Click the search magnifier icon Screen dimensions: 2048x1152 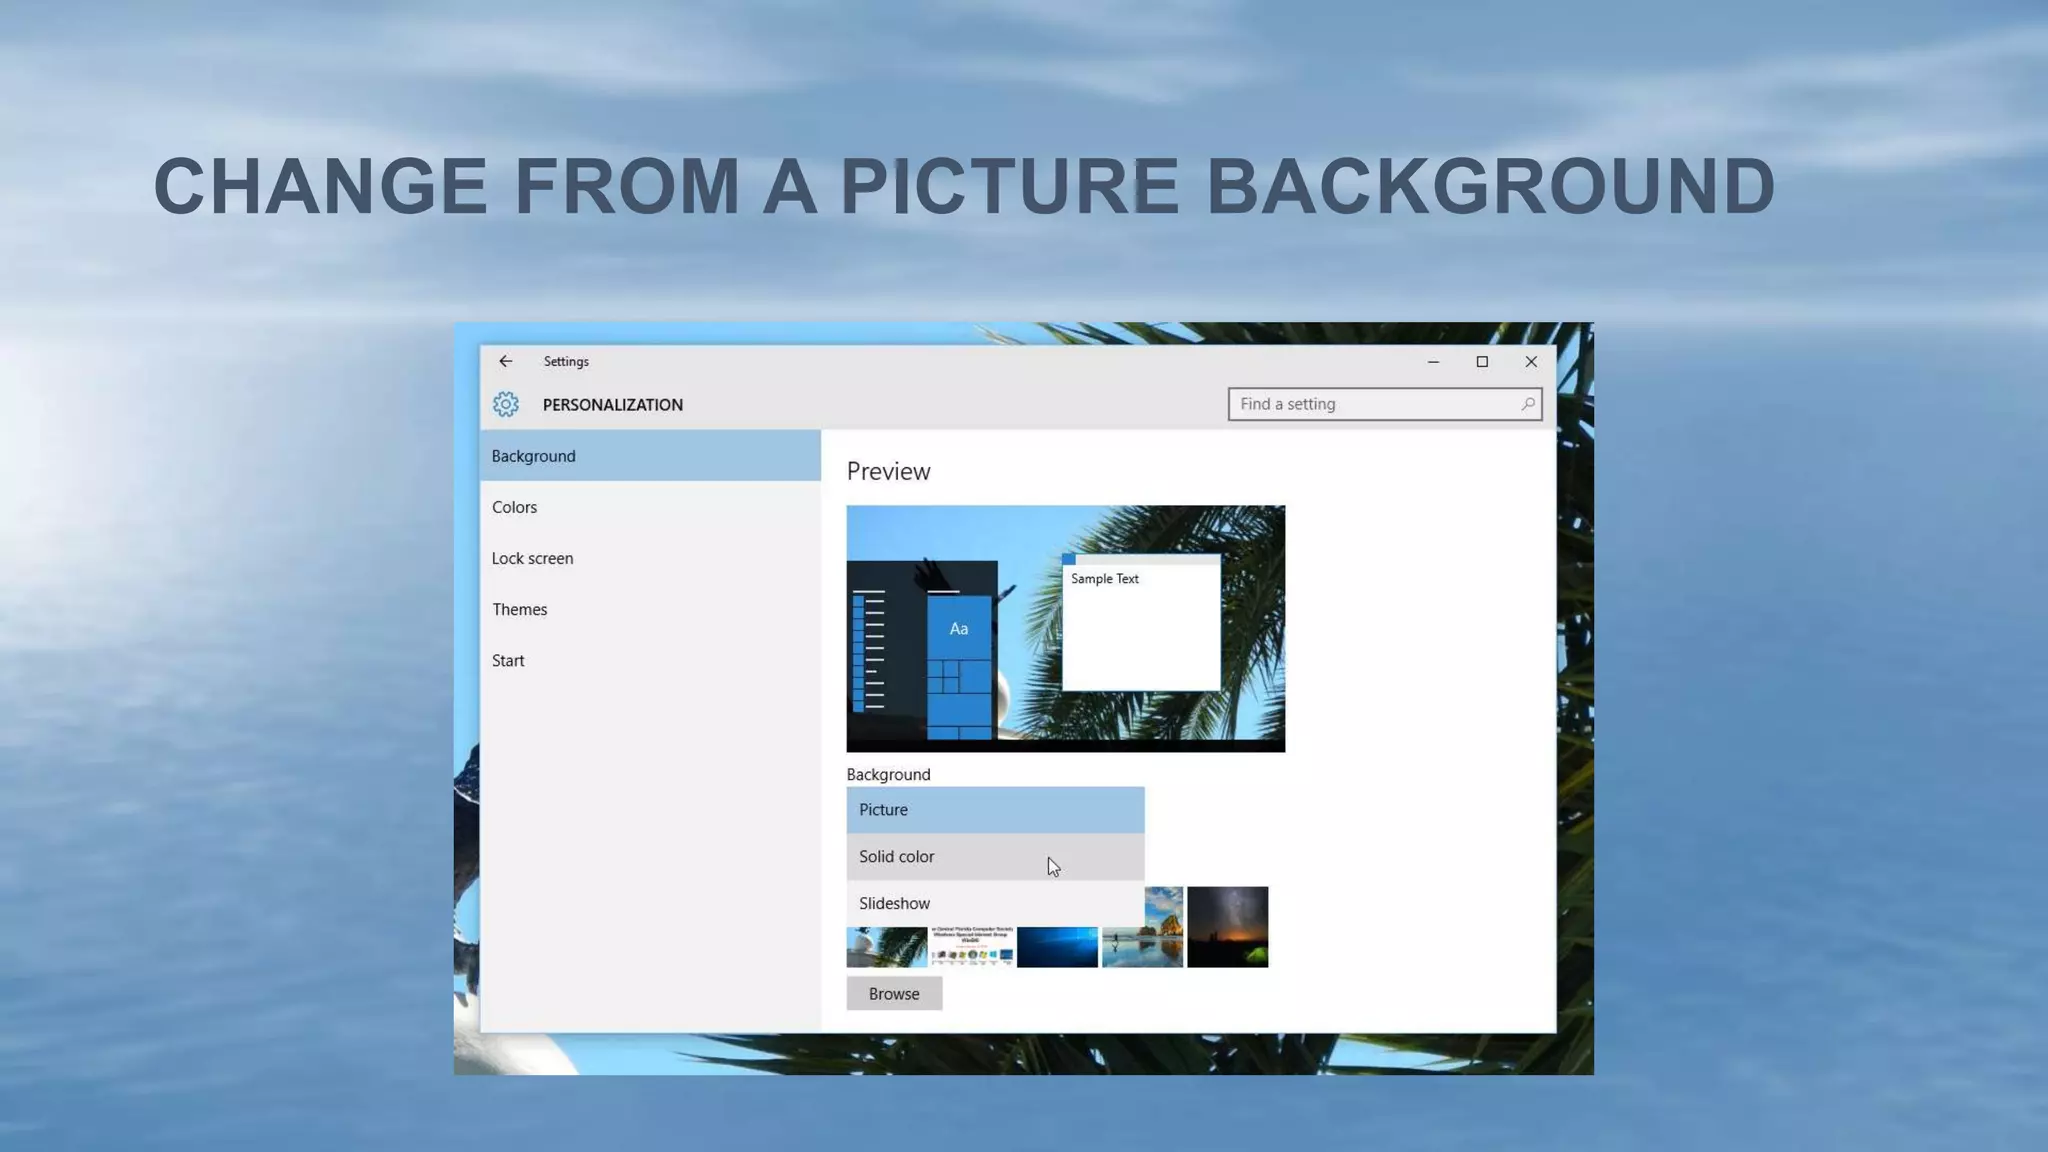point(1527,404)
